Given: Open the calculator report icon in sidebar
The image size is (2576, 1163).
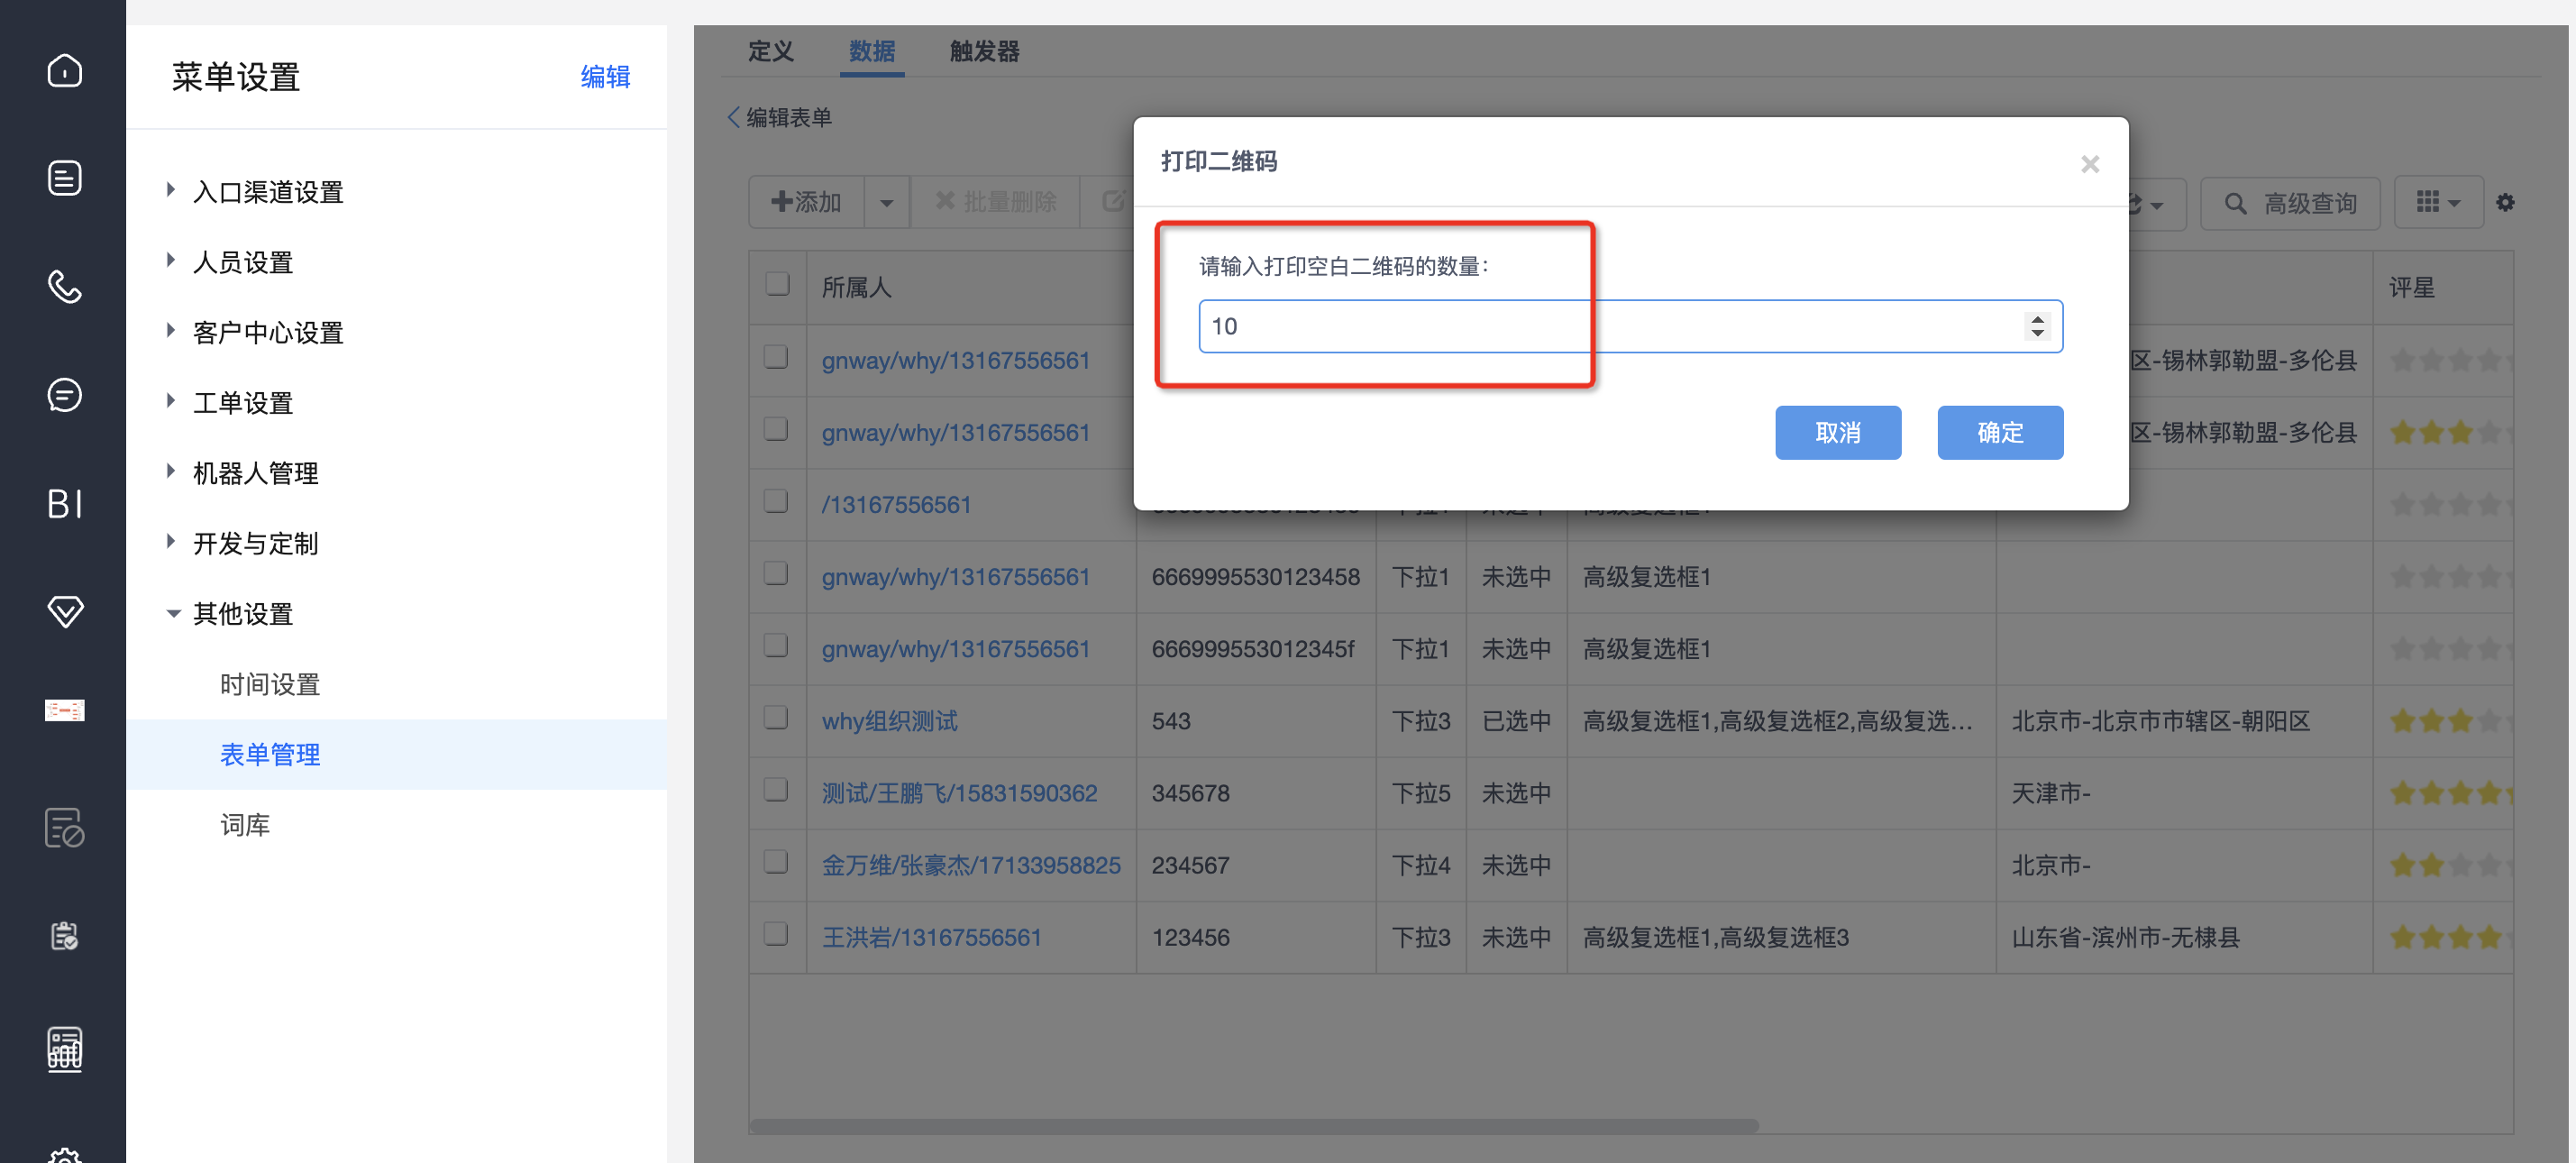Looking at the screenshot, I should click(x=64, y=1049).
